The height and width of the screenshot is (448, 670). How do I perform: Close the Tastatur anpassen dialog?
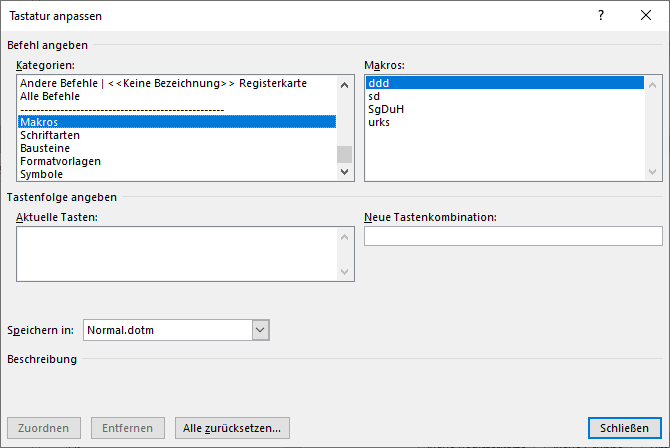coord(646,15)
